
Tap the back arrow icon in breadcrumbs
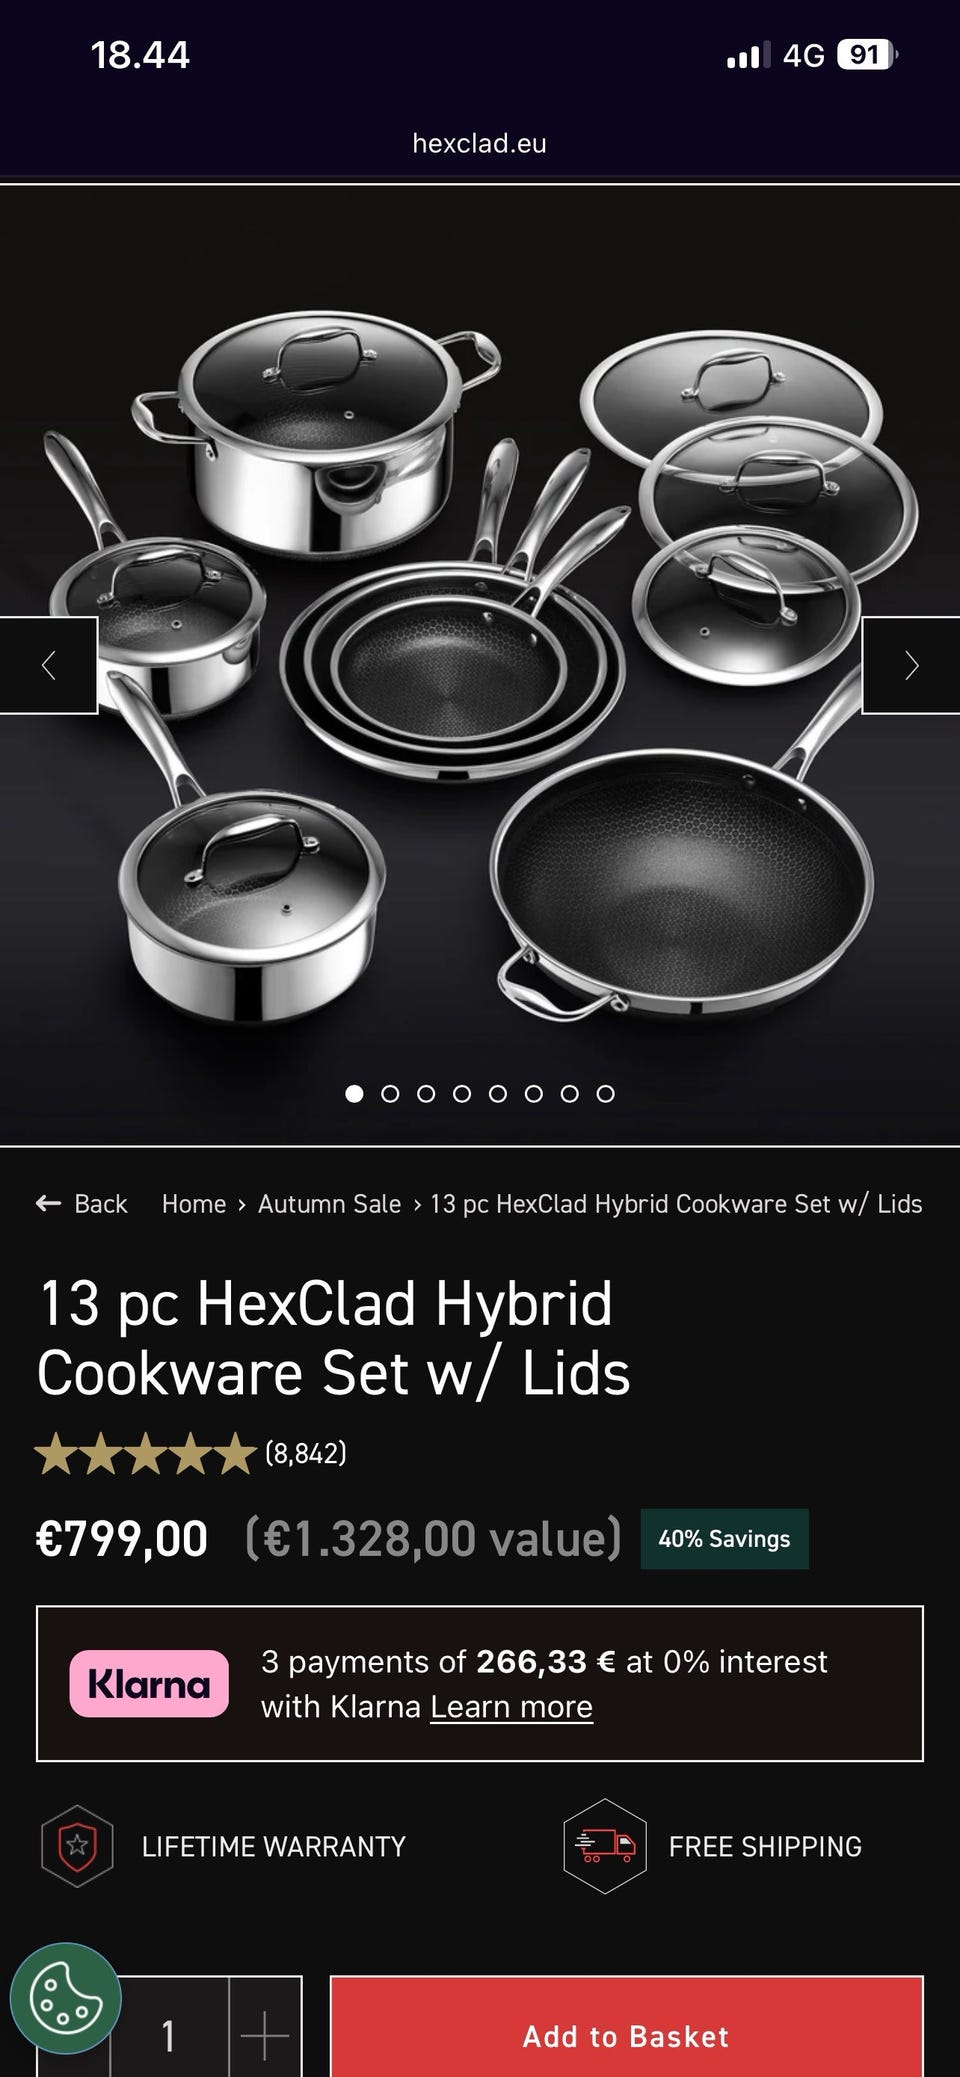48,1203
